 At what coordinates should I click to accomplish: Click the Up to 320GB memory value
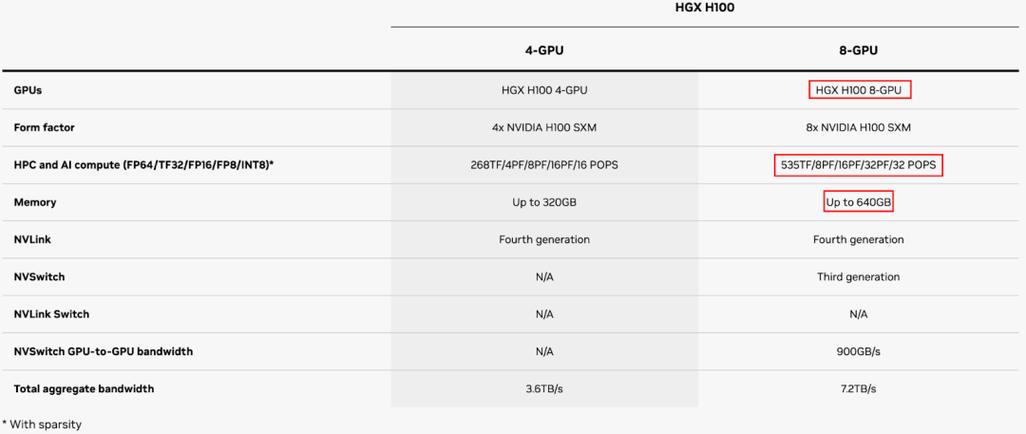[544, 202]
